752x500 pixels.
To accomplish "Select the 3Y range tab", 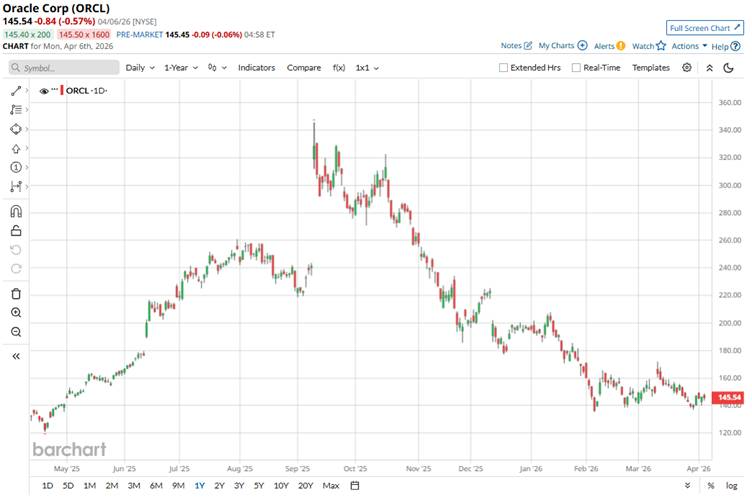I will pyautogui.click(x=239, y=486).
